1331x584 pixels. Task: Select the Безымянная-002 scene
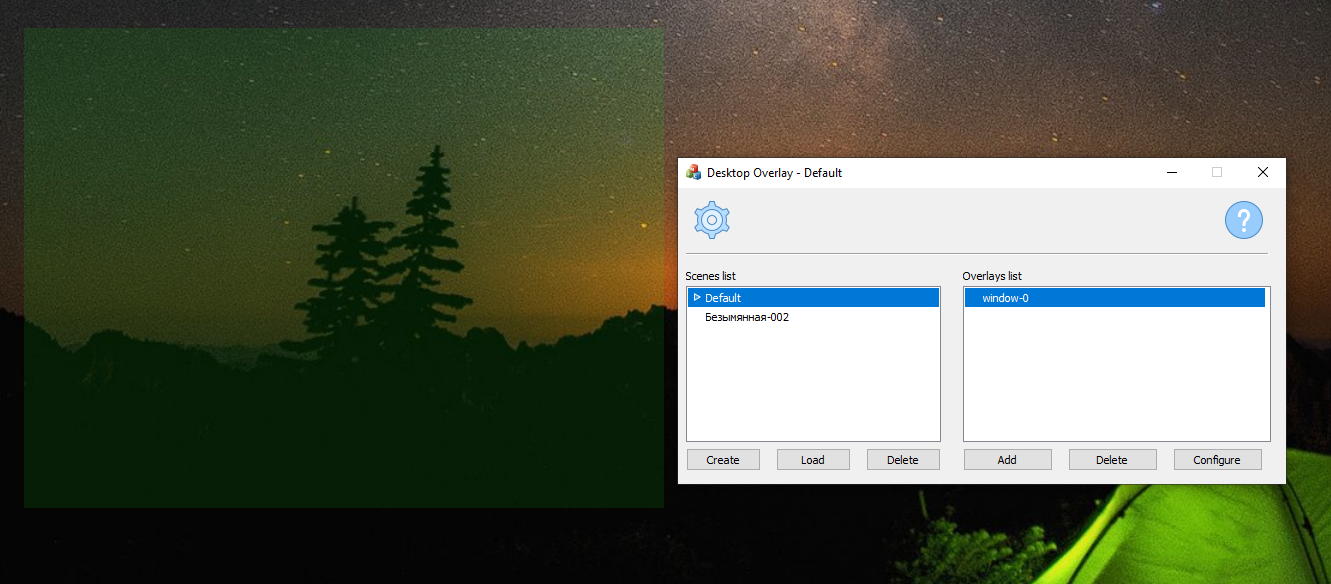pyautogui.click(x=813, y=317)
